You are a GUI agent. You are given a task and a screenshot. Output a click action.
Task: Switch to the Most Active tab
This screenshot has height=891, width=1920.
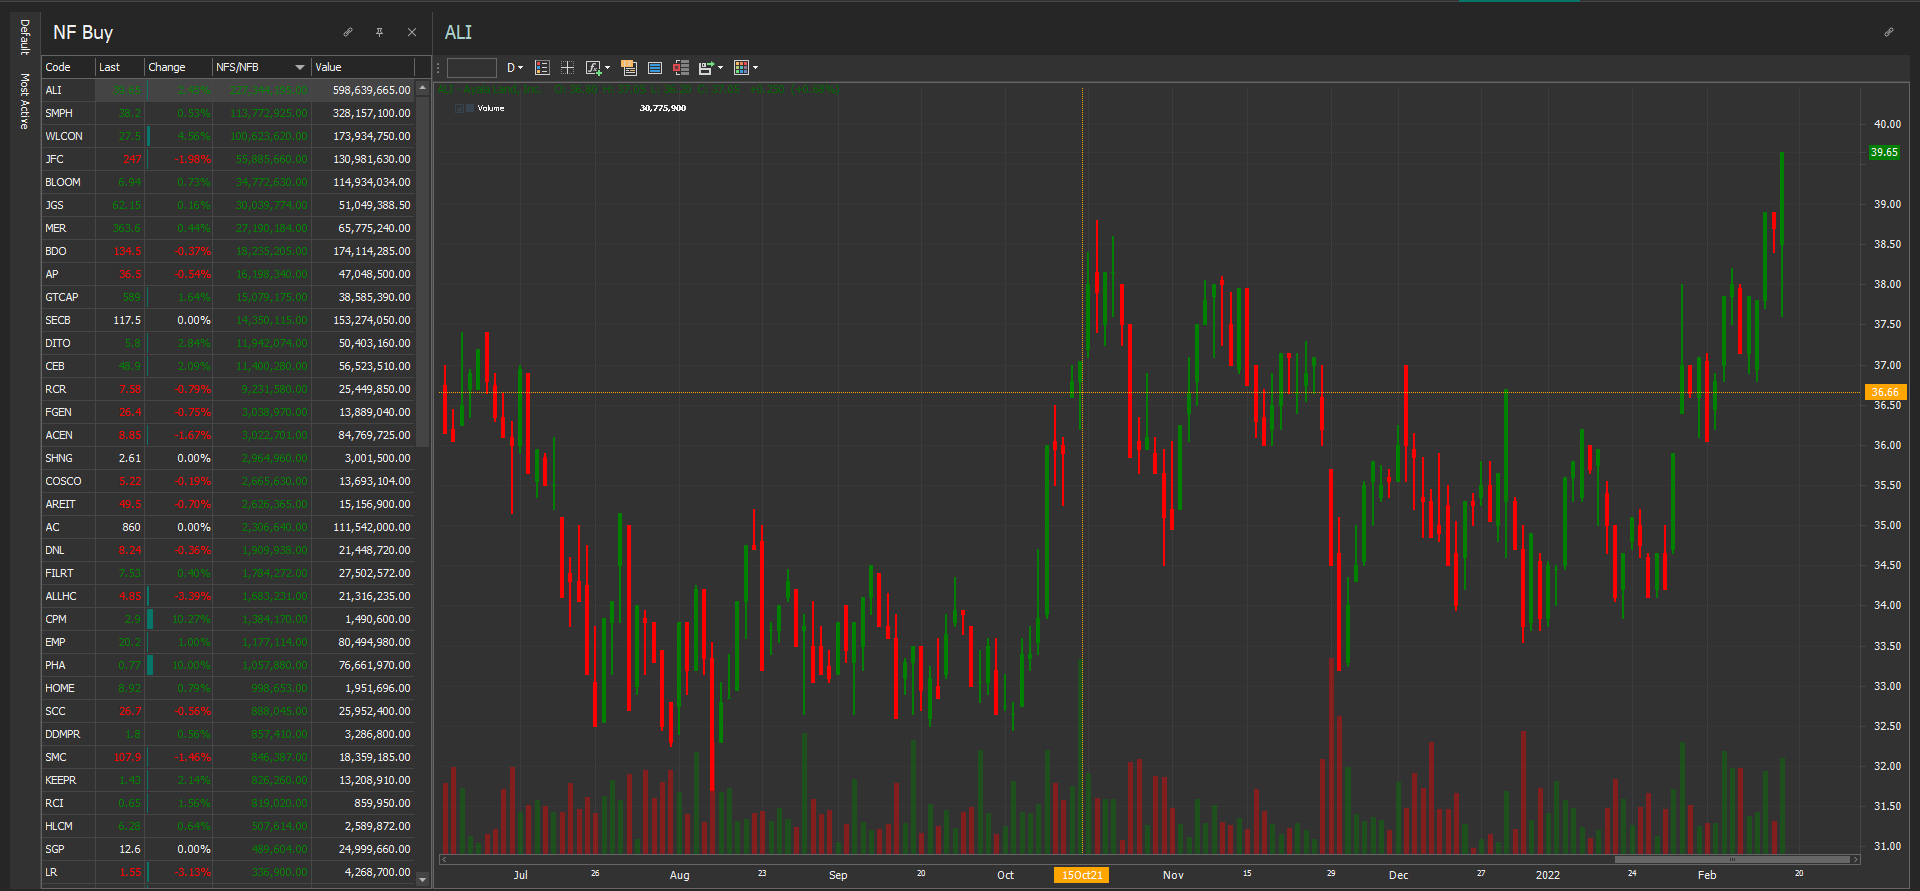tap(25, 101)
